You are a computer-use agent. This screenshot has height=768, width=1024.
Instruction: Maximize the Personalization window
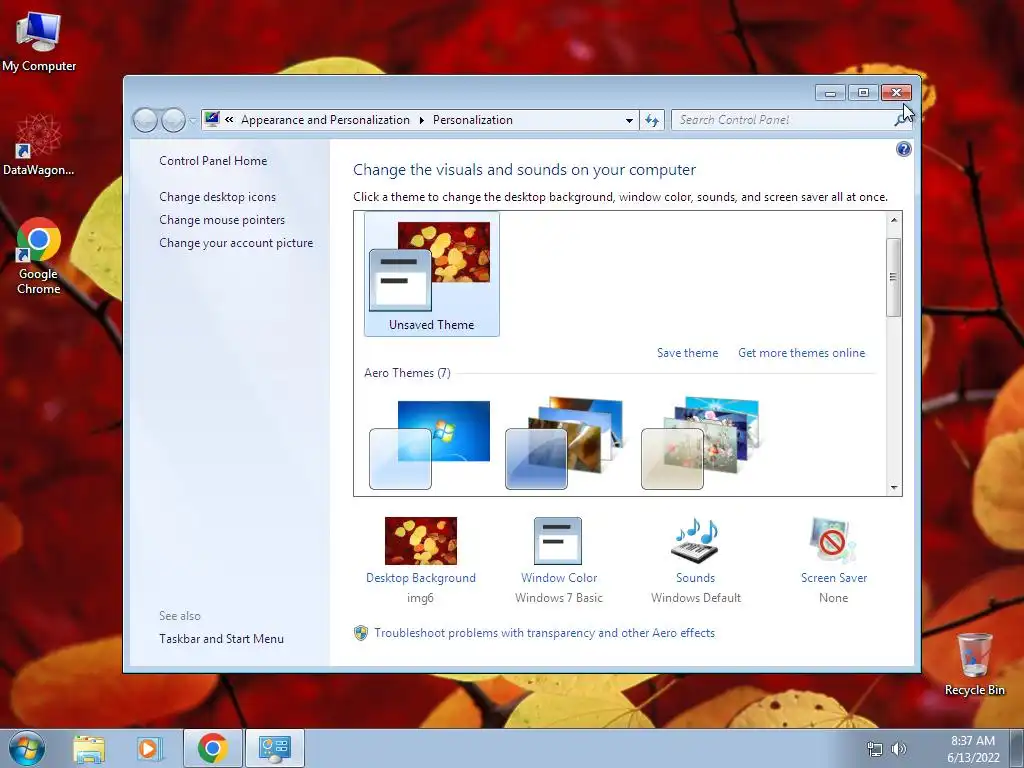[863, 93]
